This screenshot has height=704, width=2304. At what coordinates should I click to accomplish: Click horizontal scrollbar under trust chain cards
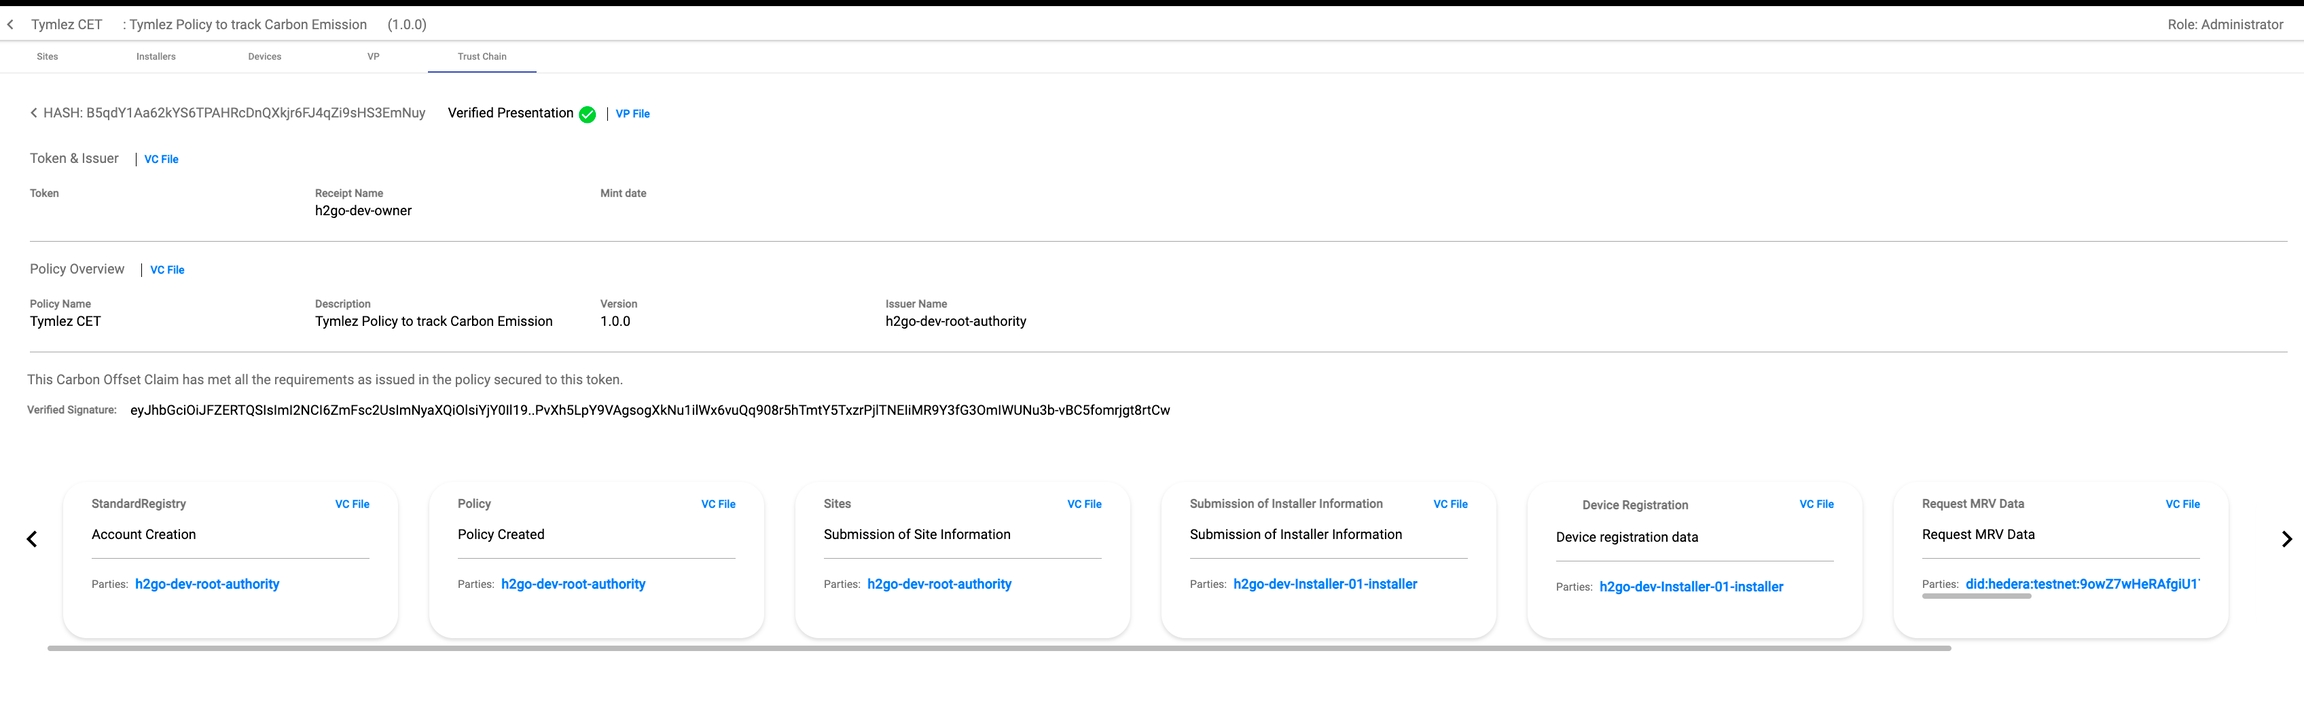point(998,648)
